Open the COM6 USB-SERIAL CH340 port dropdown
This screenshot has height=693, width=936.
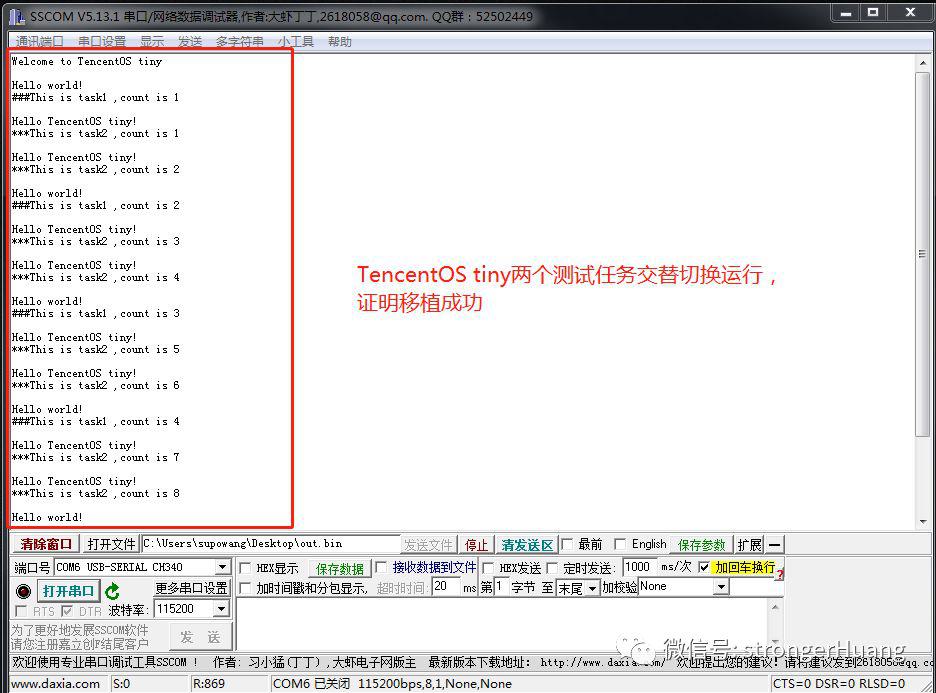pos(222,566)
